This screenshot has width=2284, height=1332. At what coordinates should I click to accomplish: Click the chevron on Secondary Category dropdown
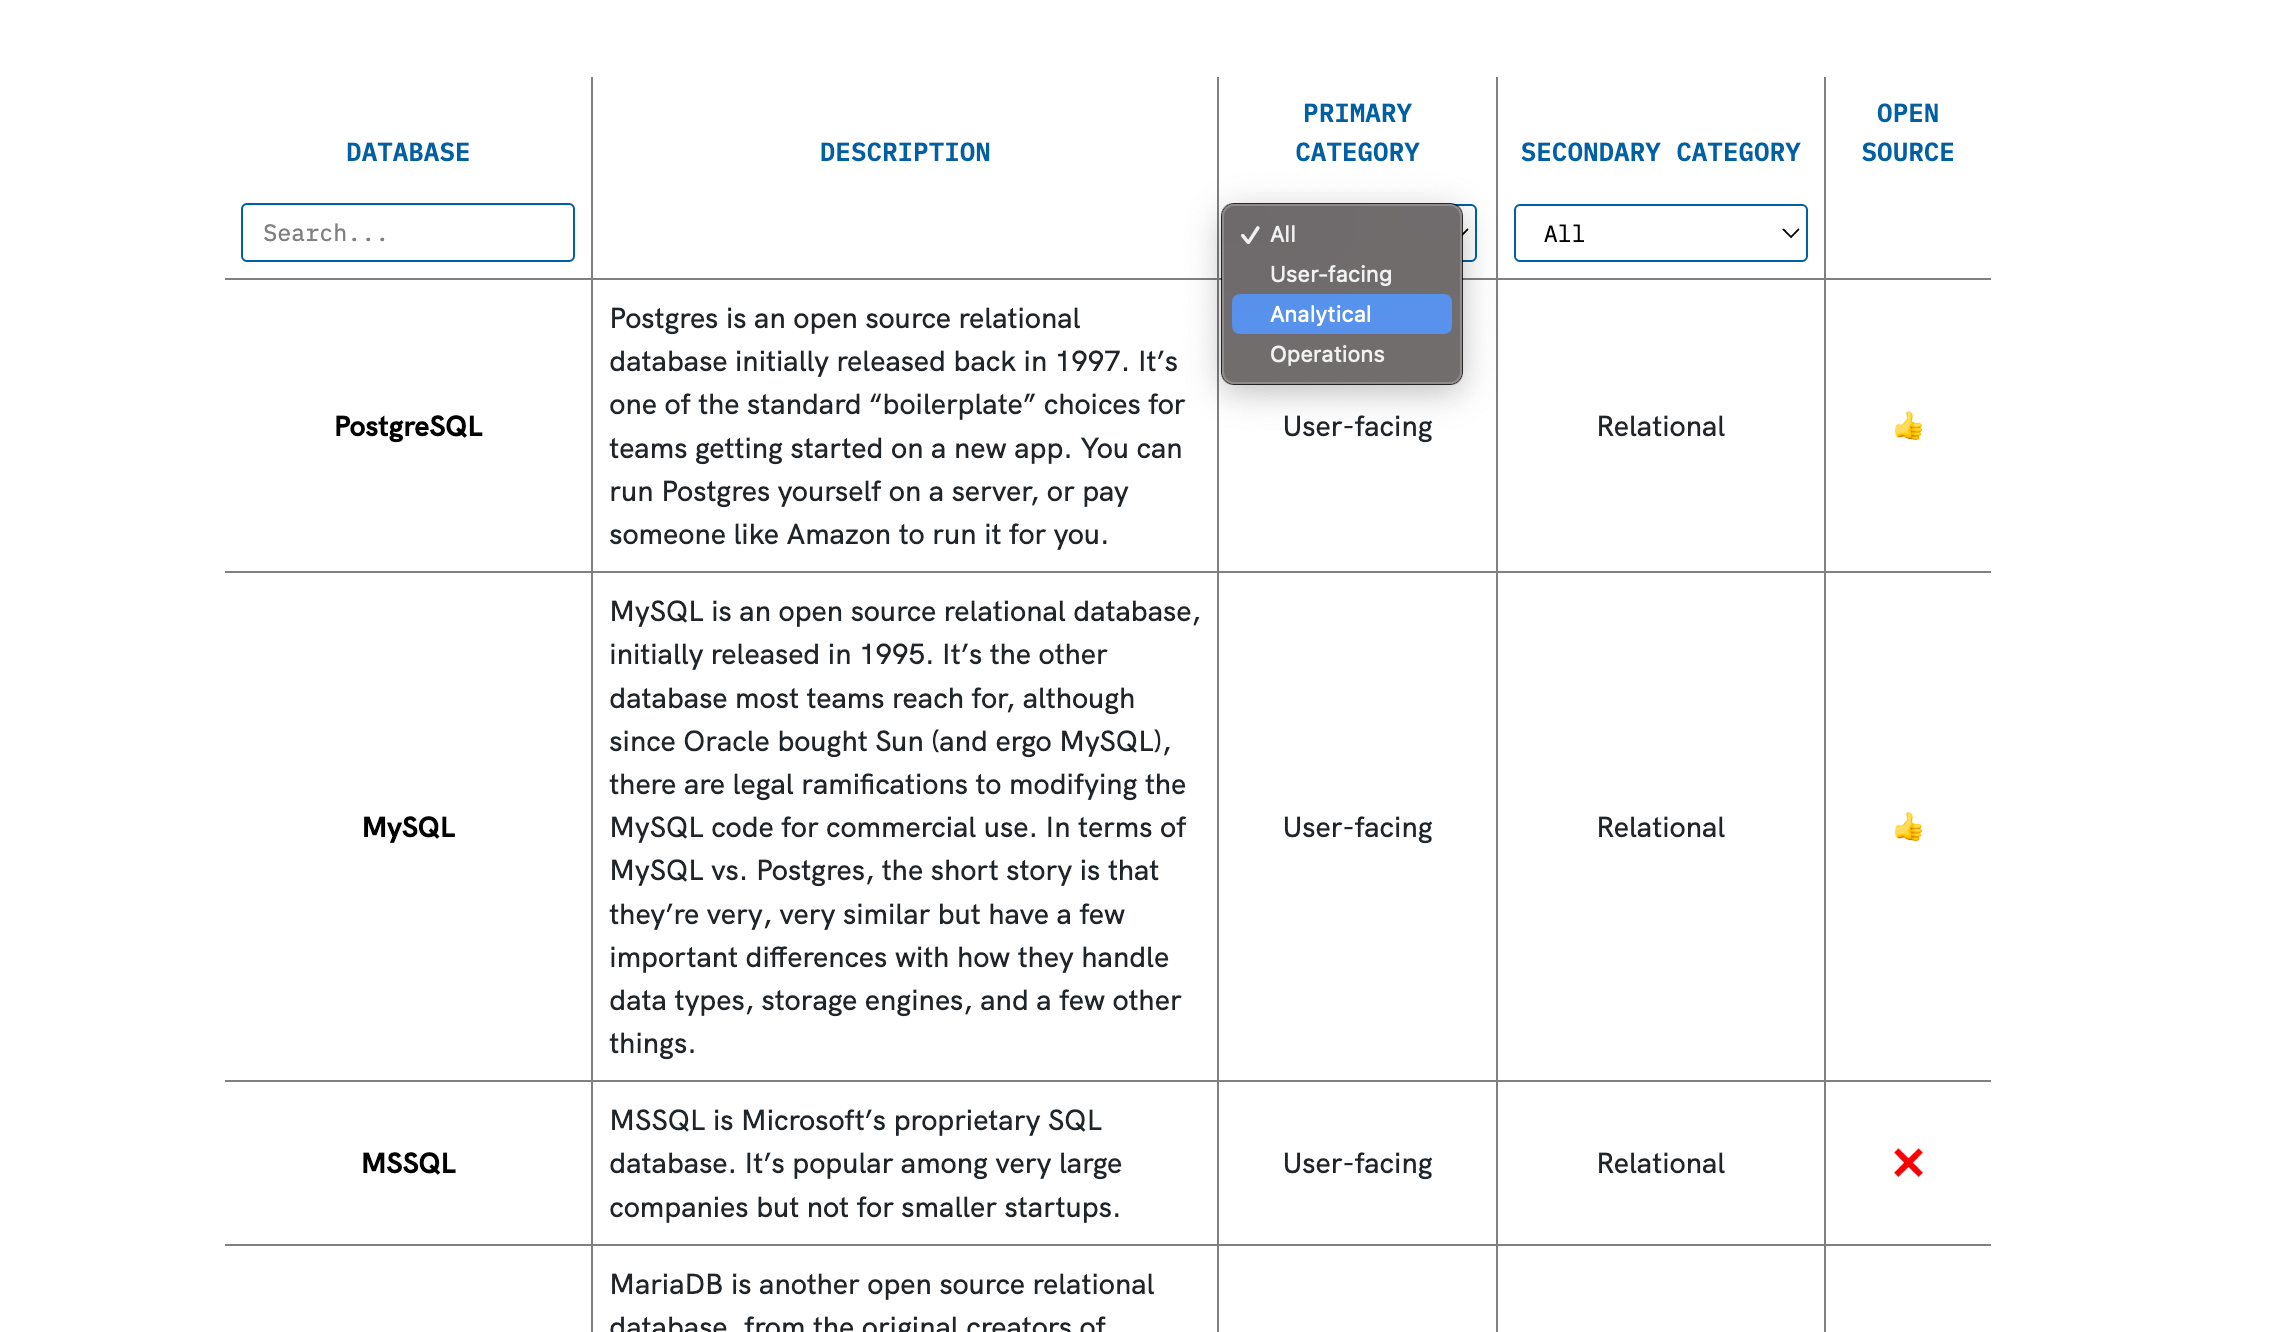1789,234
